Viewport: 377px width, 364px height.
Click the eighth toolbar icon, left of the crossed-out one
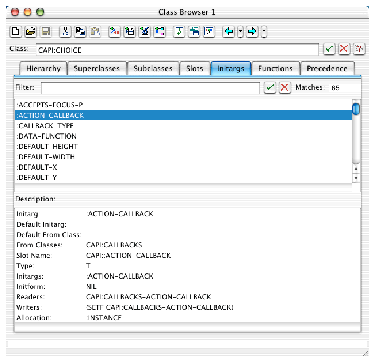[129, 32]
